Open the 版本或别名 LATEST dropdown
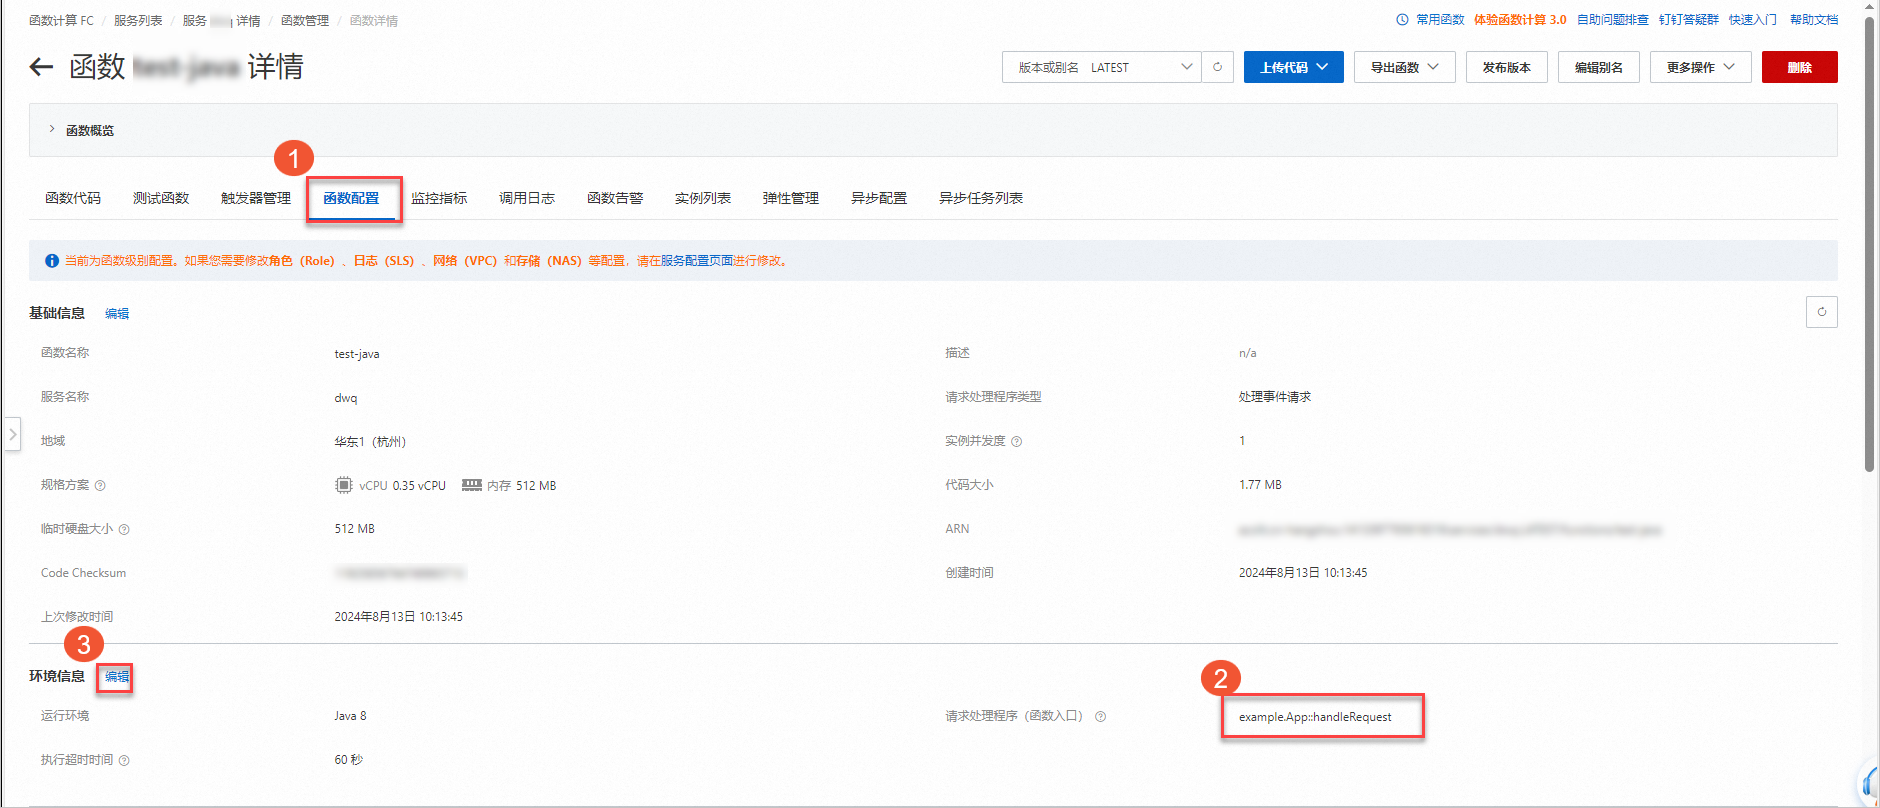 [x=1101, y=67]
